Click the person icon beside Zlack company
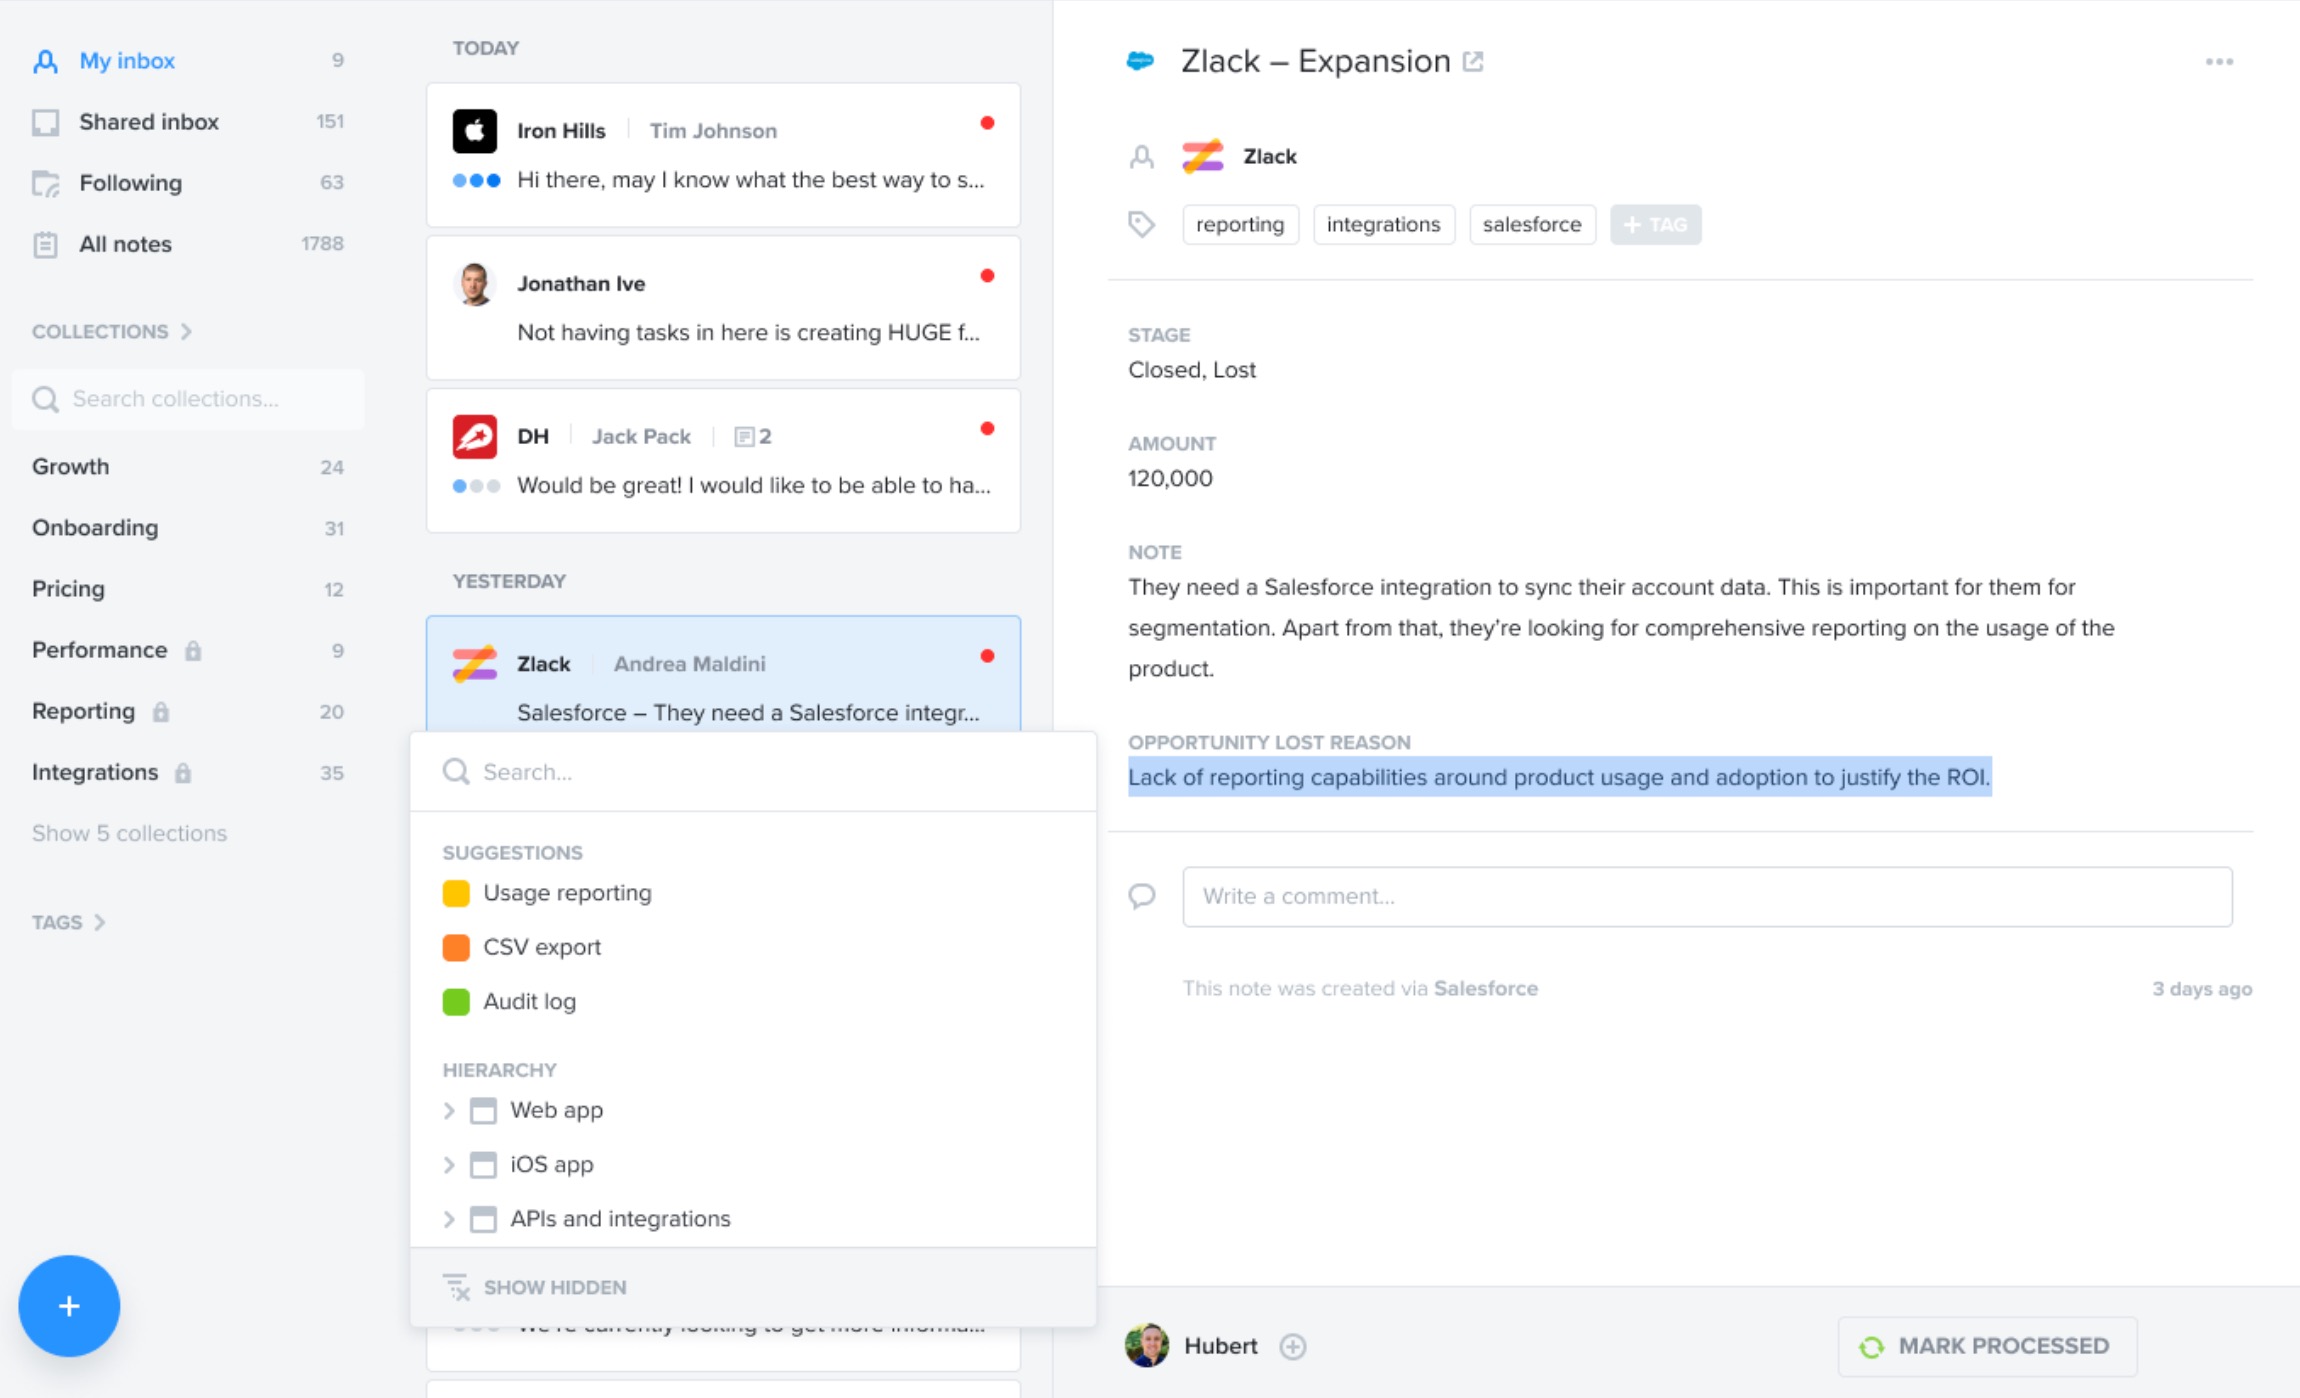This screenshot has height=1398, width=2300. pos(1141,156)
